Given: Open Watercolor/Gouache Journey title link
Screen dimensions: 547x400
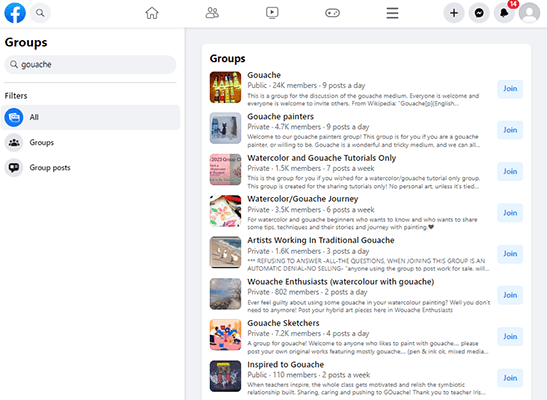Looking at the screenshot, I should point(303,199).
